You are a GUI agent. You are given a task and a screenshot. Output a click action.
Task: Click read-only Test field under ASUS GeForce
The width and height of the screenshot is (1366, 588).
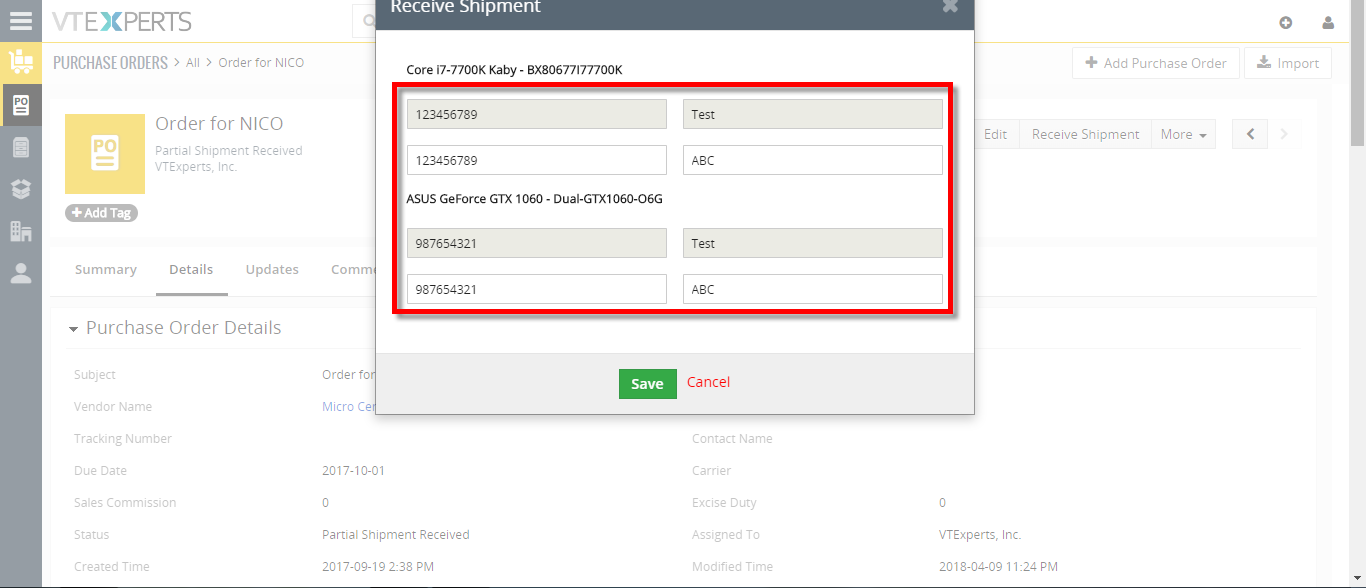pos(812,243)
